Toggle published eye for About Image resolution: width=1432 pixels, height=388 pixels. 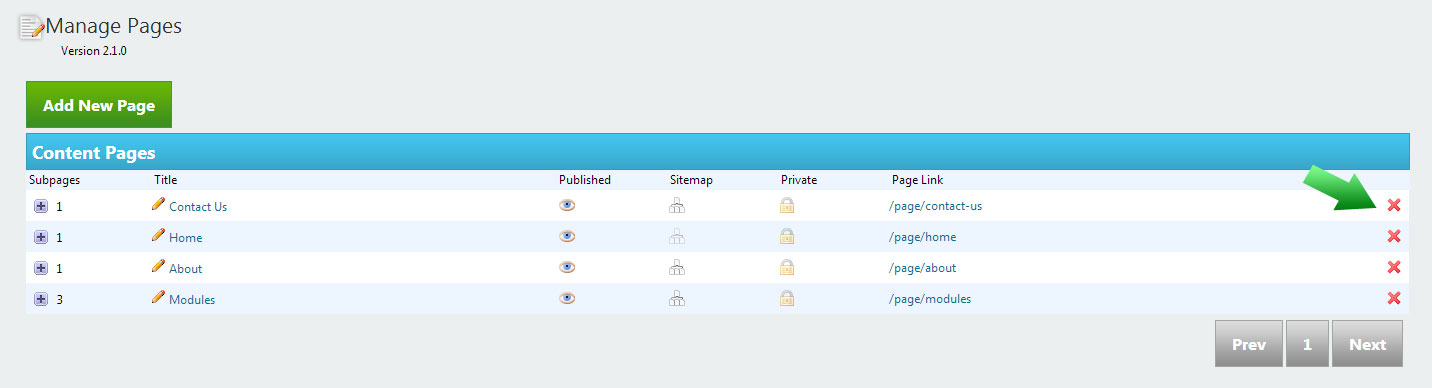[567, 267]
